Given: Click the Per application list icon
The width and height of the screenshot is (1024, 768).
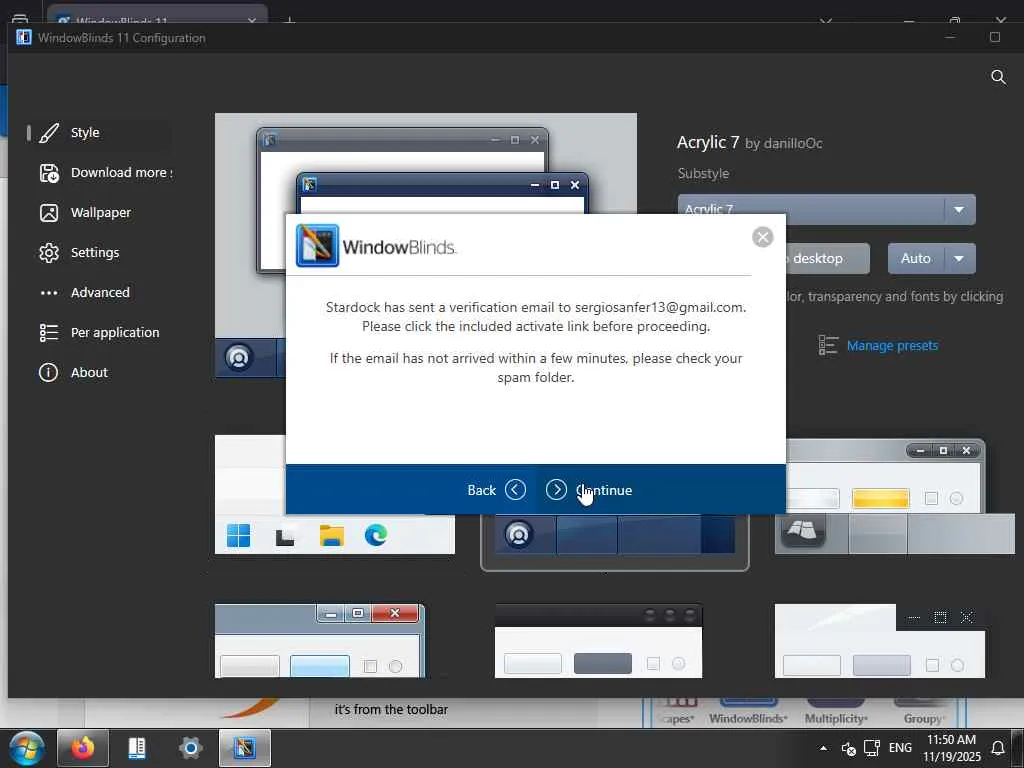Looking at the screenshot, I should point(49,332).
